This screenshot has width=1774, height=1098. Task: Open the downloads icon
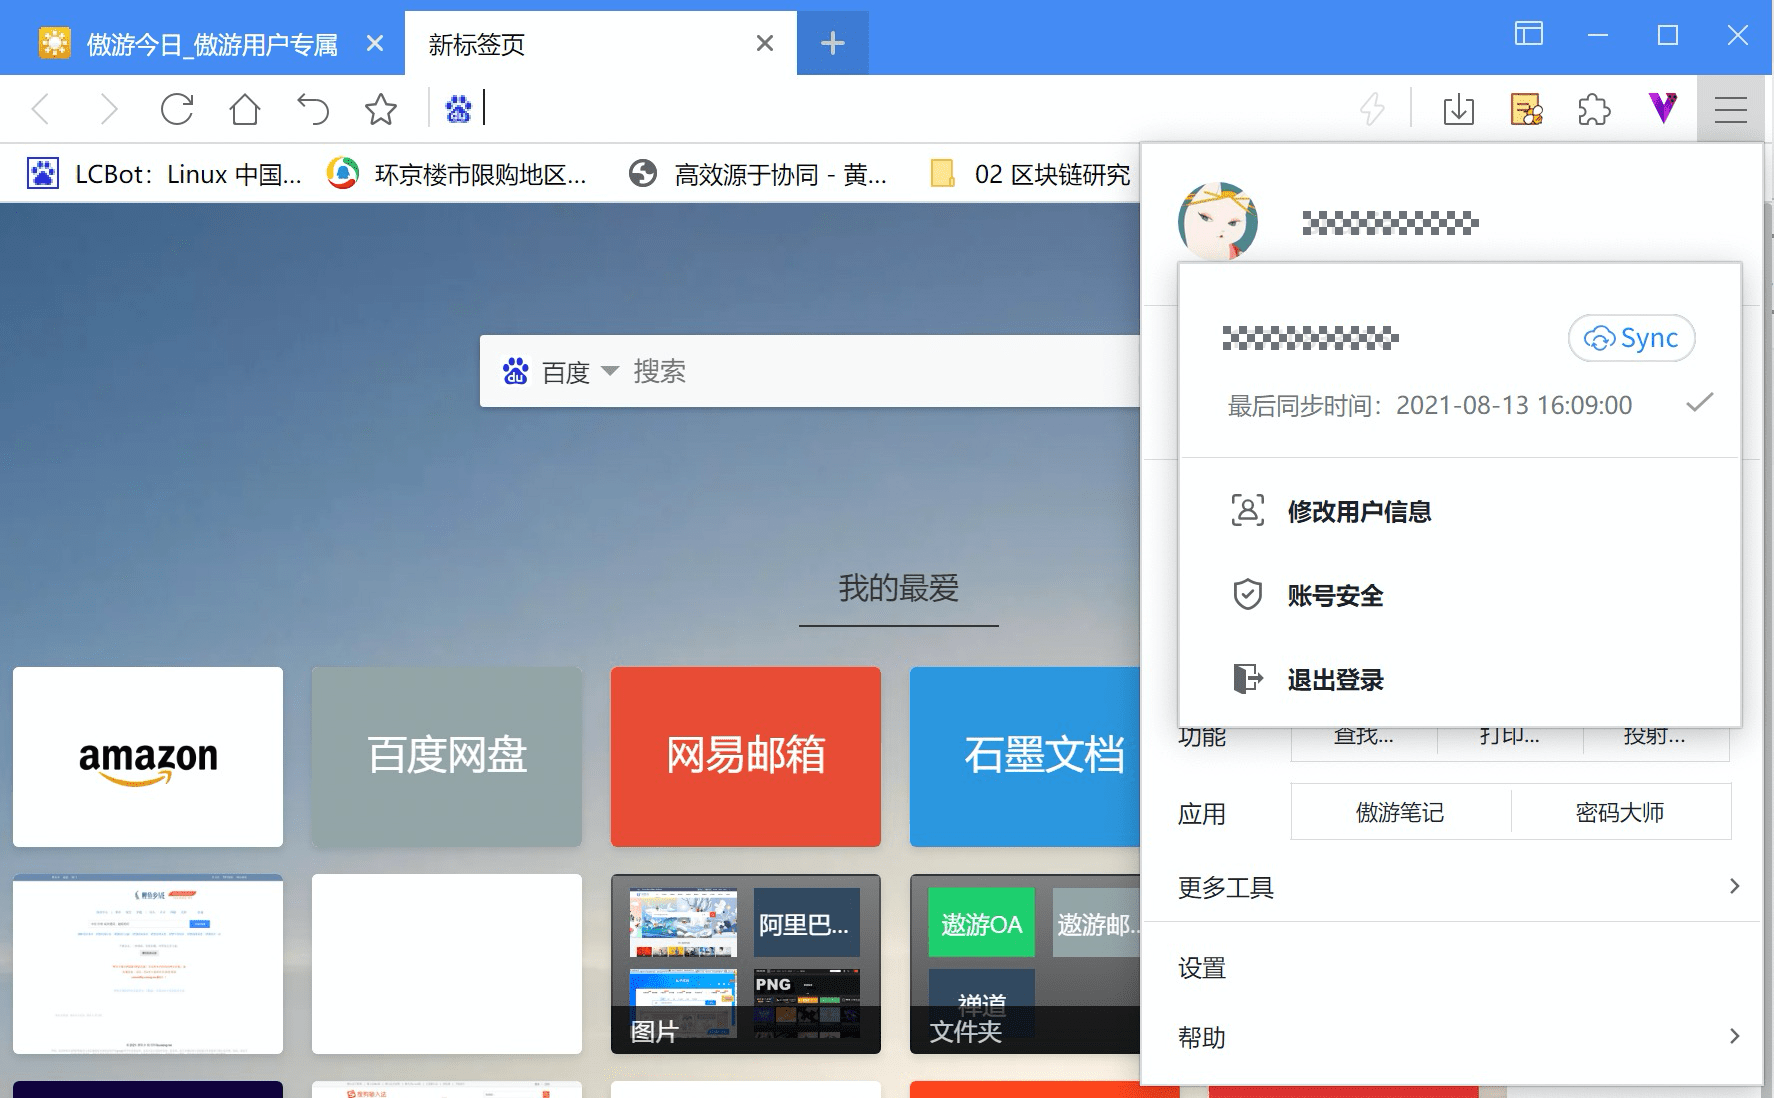[1459, 108]
